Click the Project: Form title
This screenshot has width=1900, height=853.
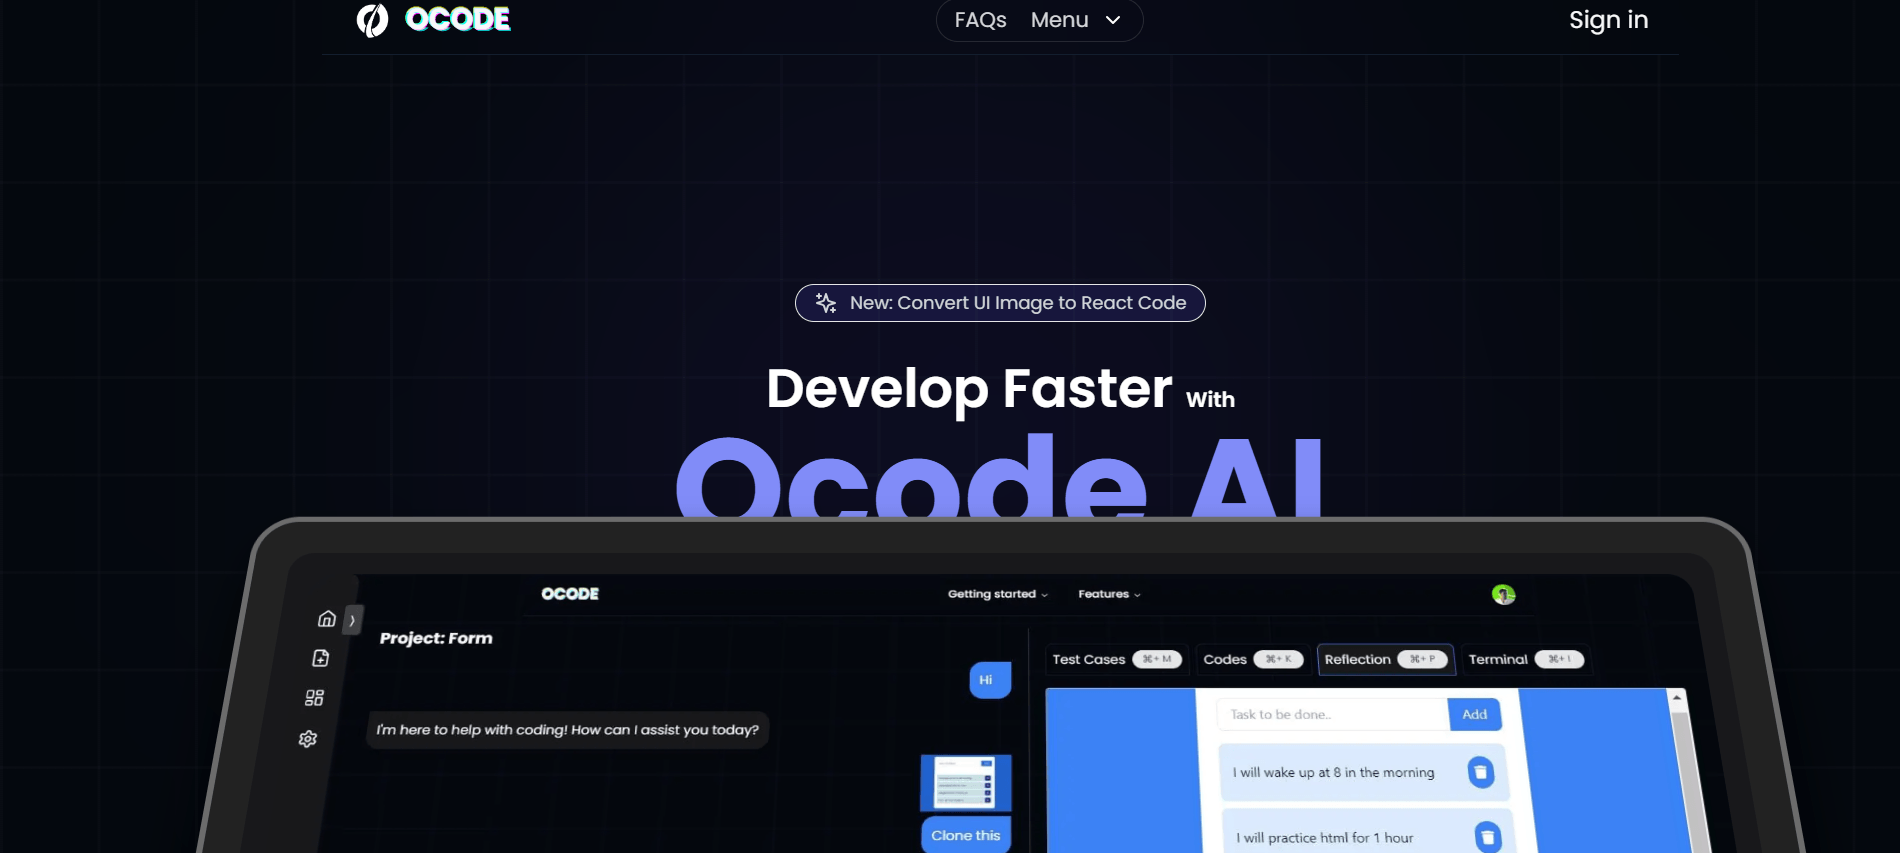[436, 638]
